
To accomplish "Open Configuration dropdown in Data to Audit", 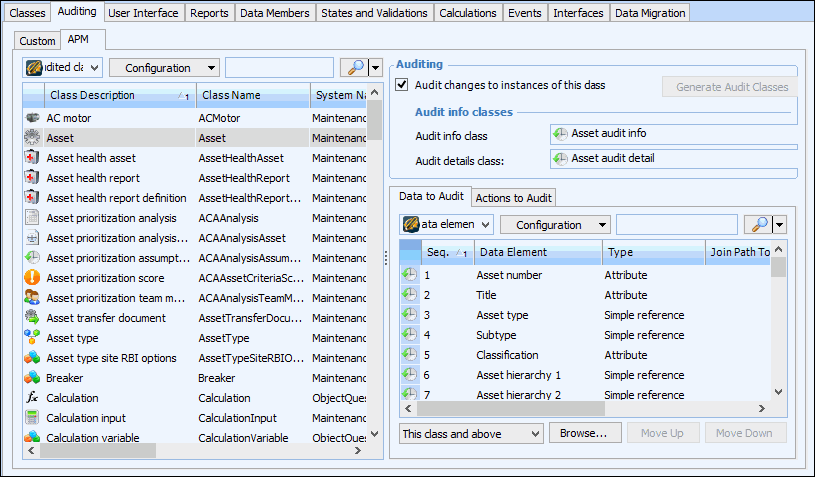I will [x=555, y=225].
